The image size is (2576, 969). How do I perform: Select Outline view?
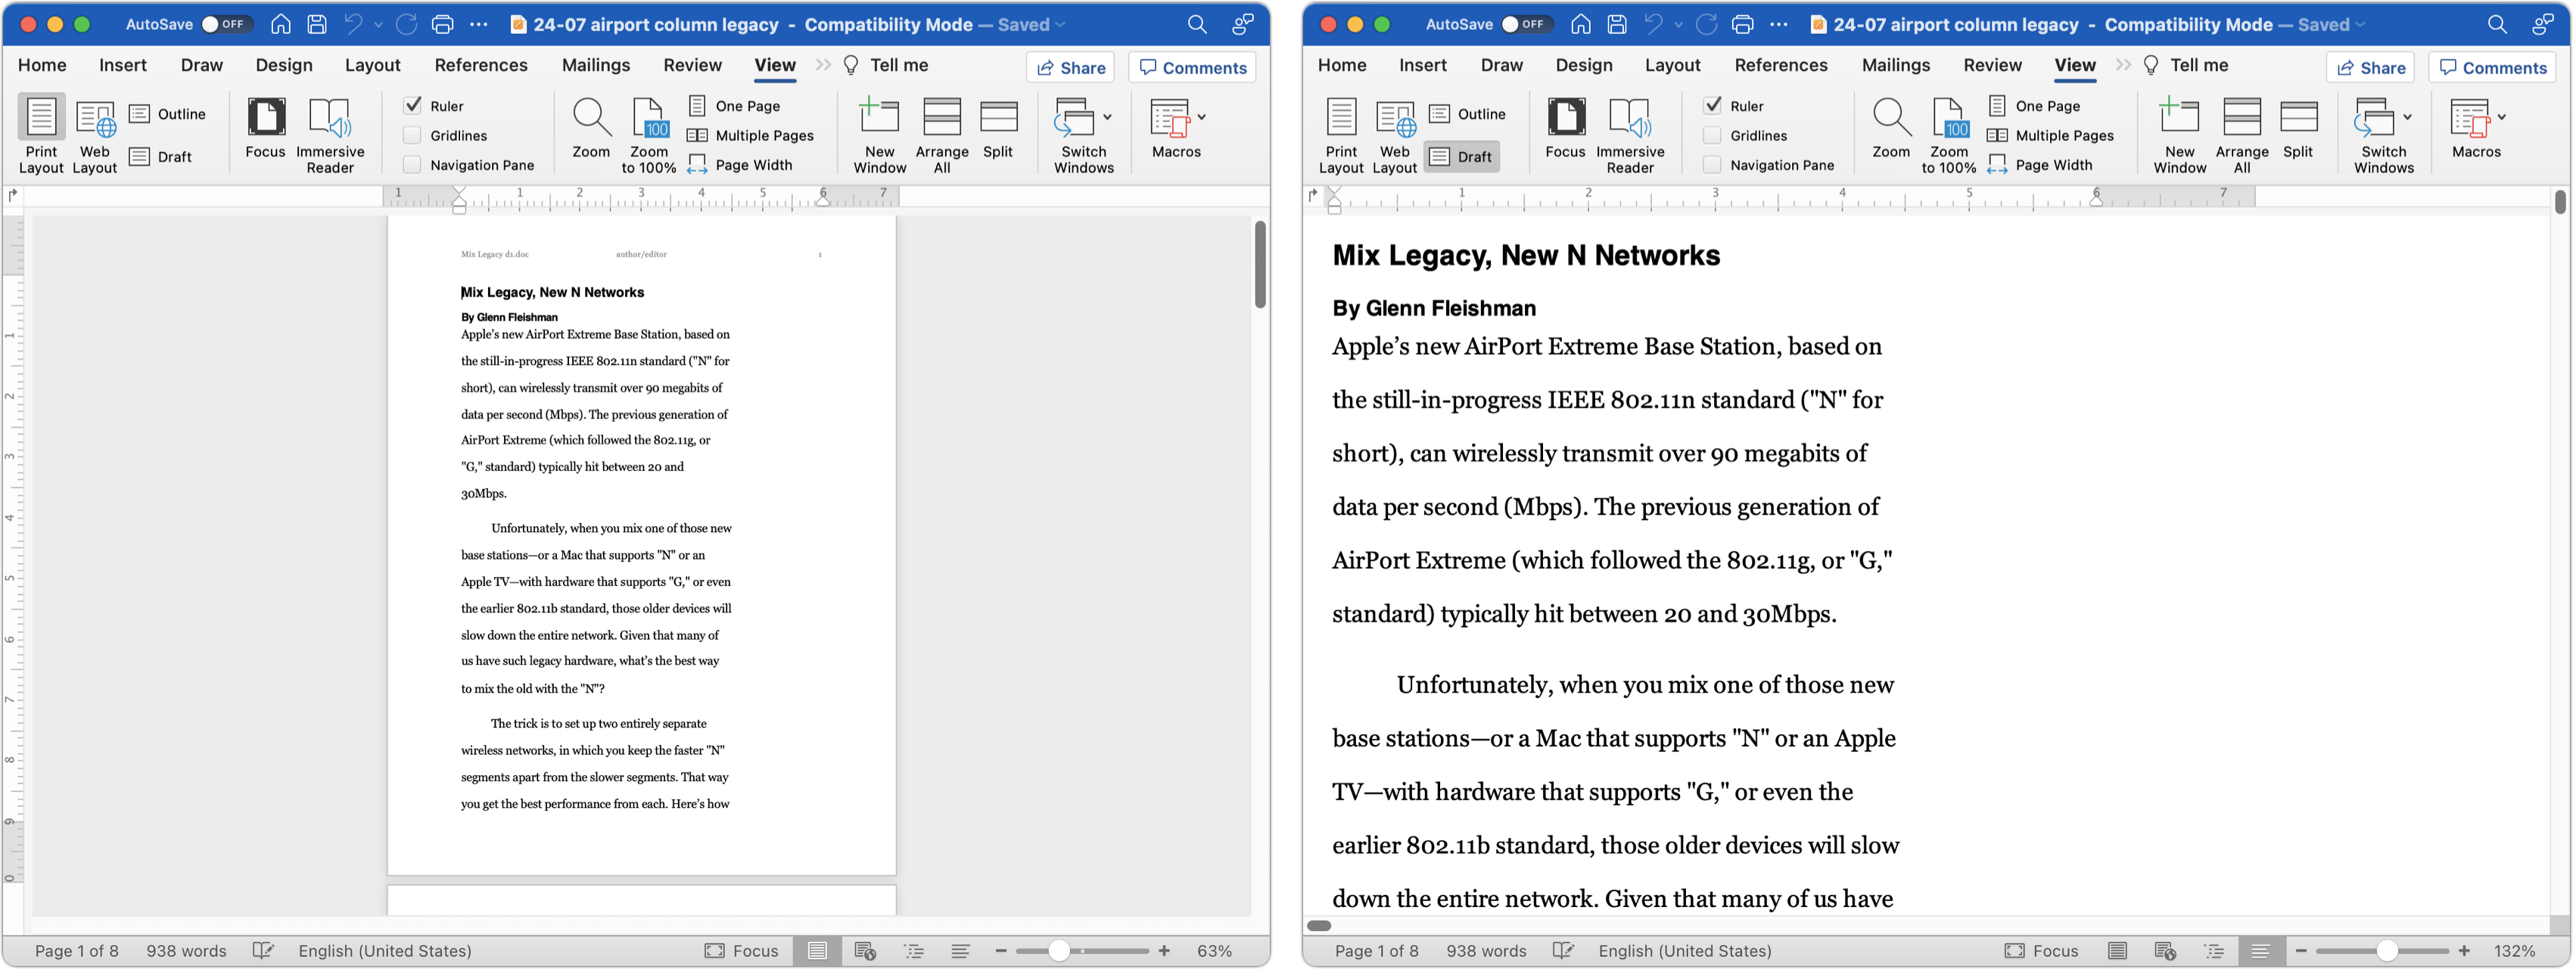tap(171, 113)
